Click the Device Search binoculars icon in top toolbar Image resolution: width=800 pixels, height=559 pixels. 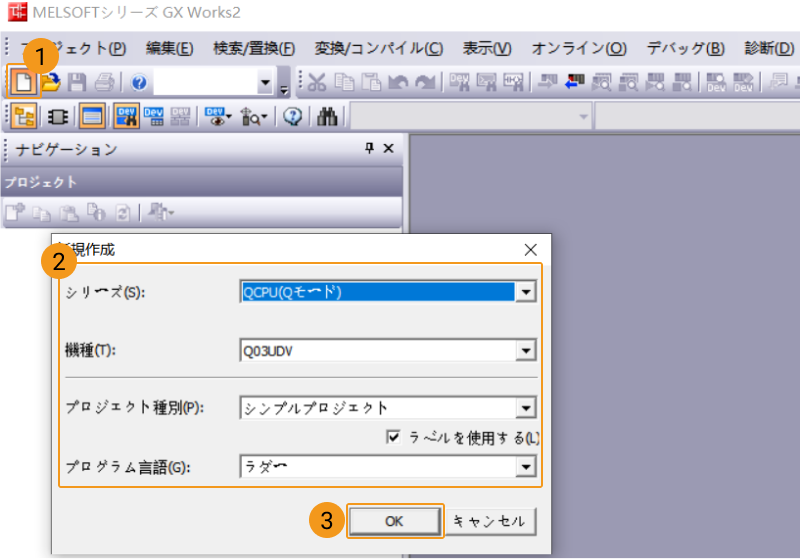[x=459, y=82]
